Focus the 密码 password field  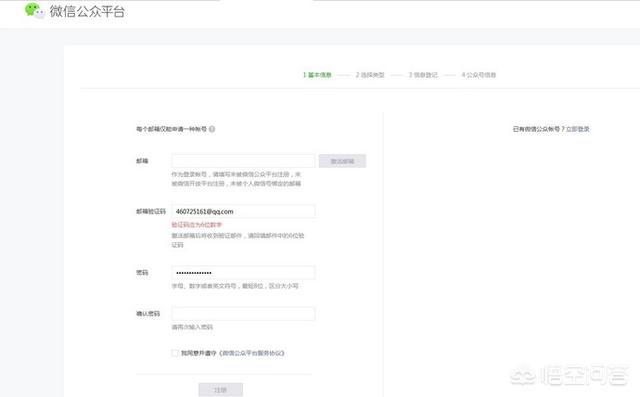click(243, 273)
